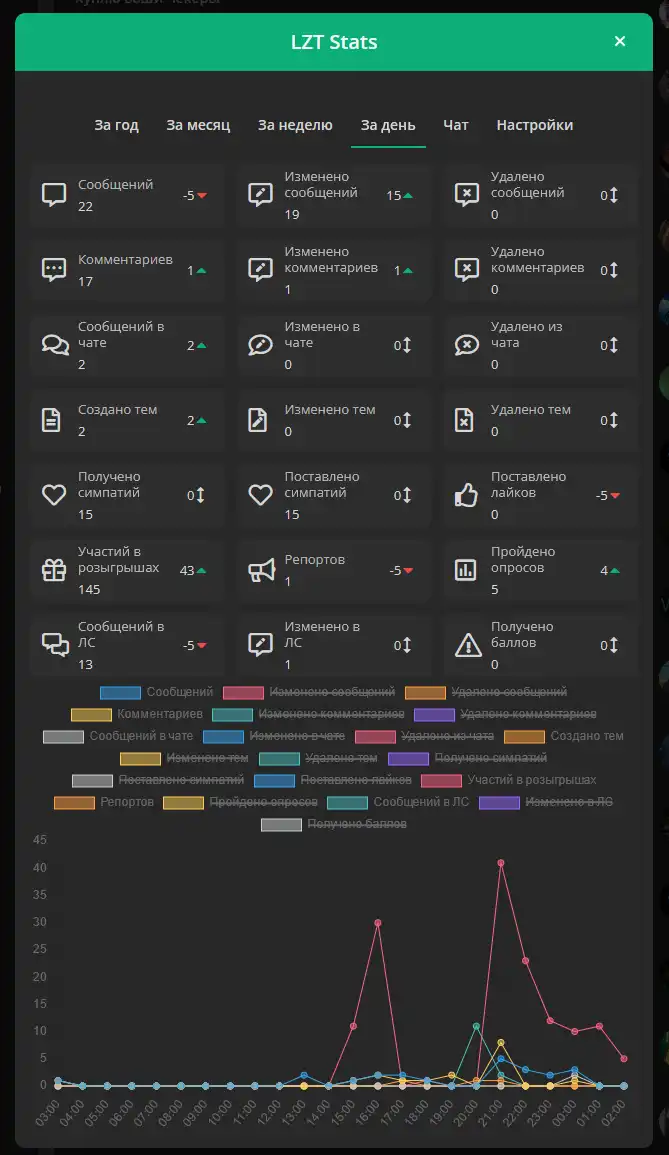
Task: Click the Создано тем document icon
Action: click(51, 420)
